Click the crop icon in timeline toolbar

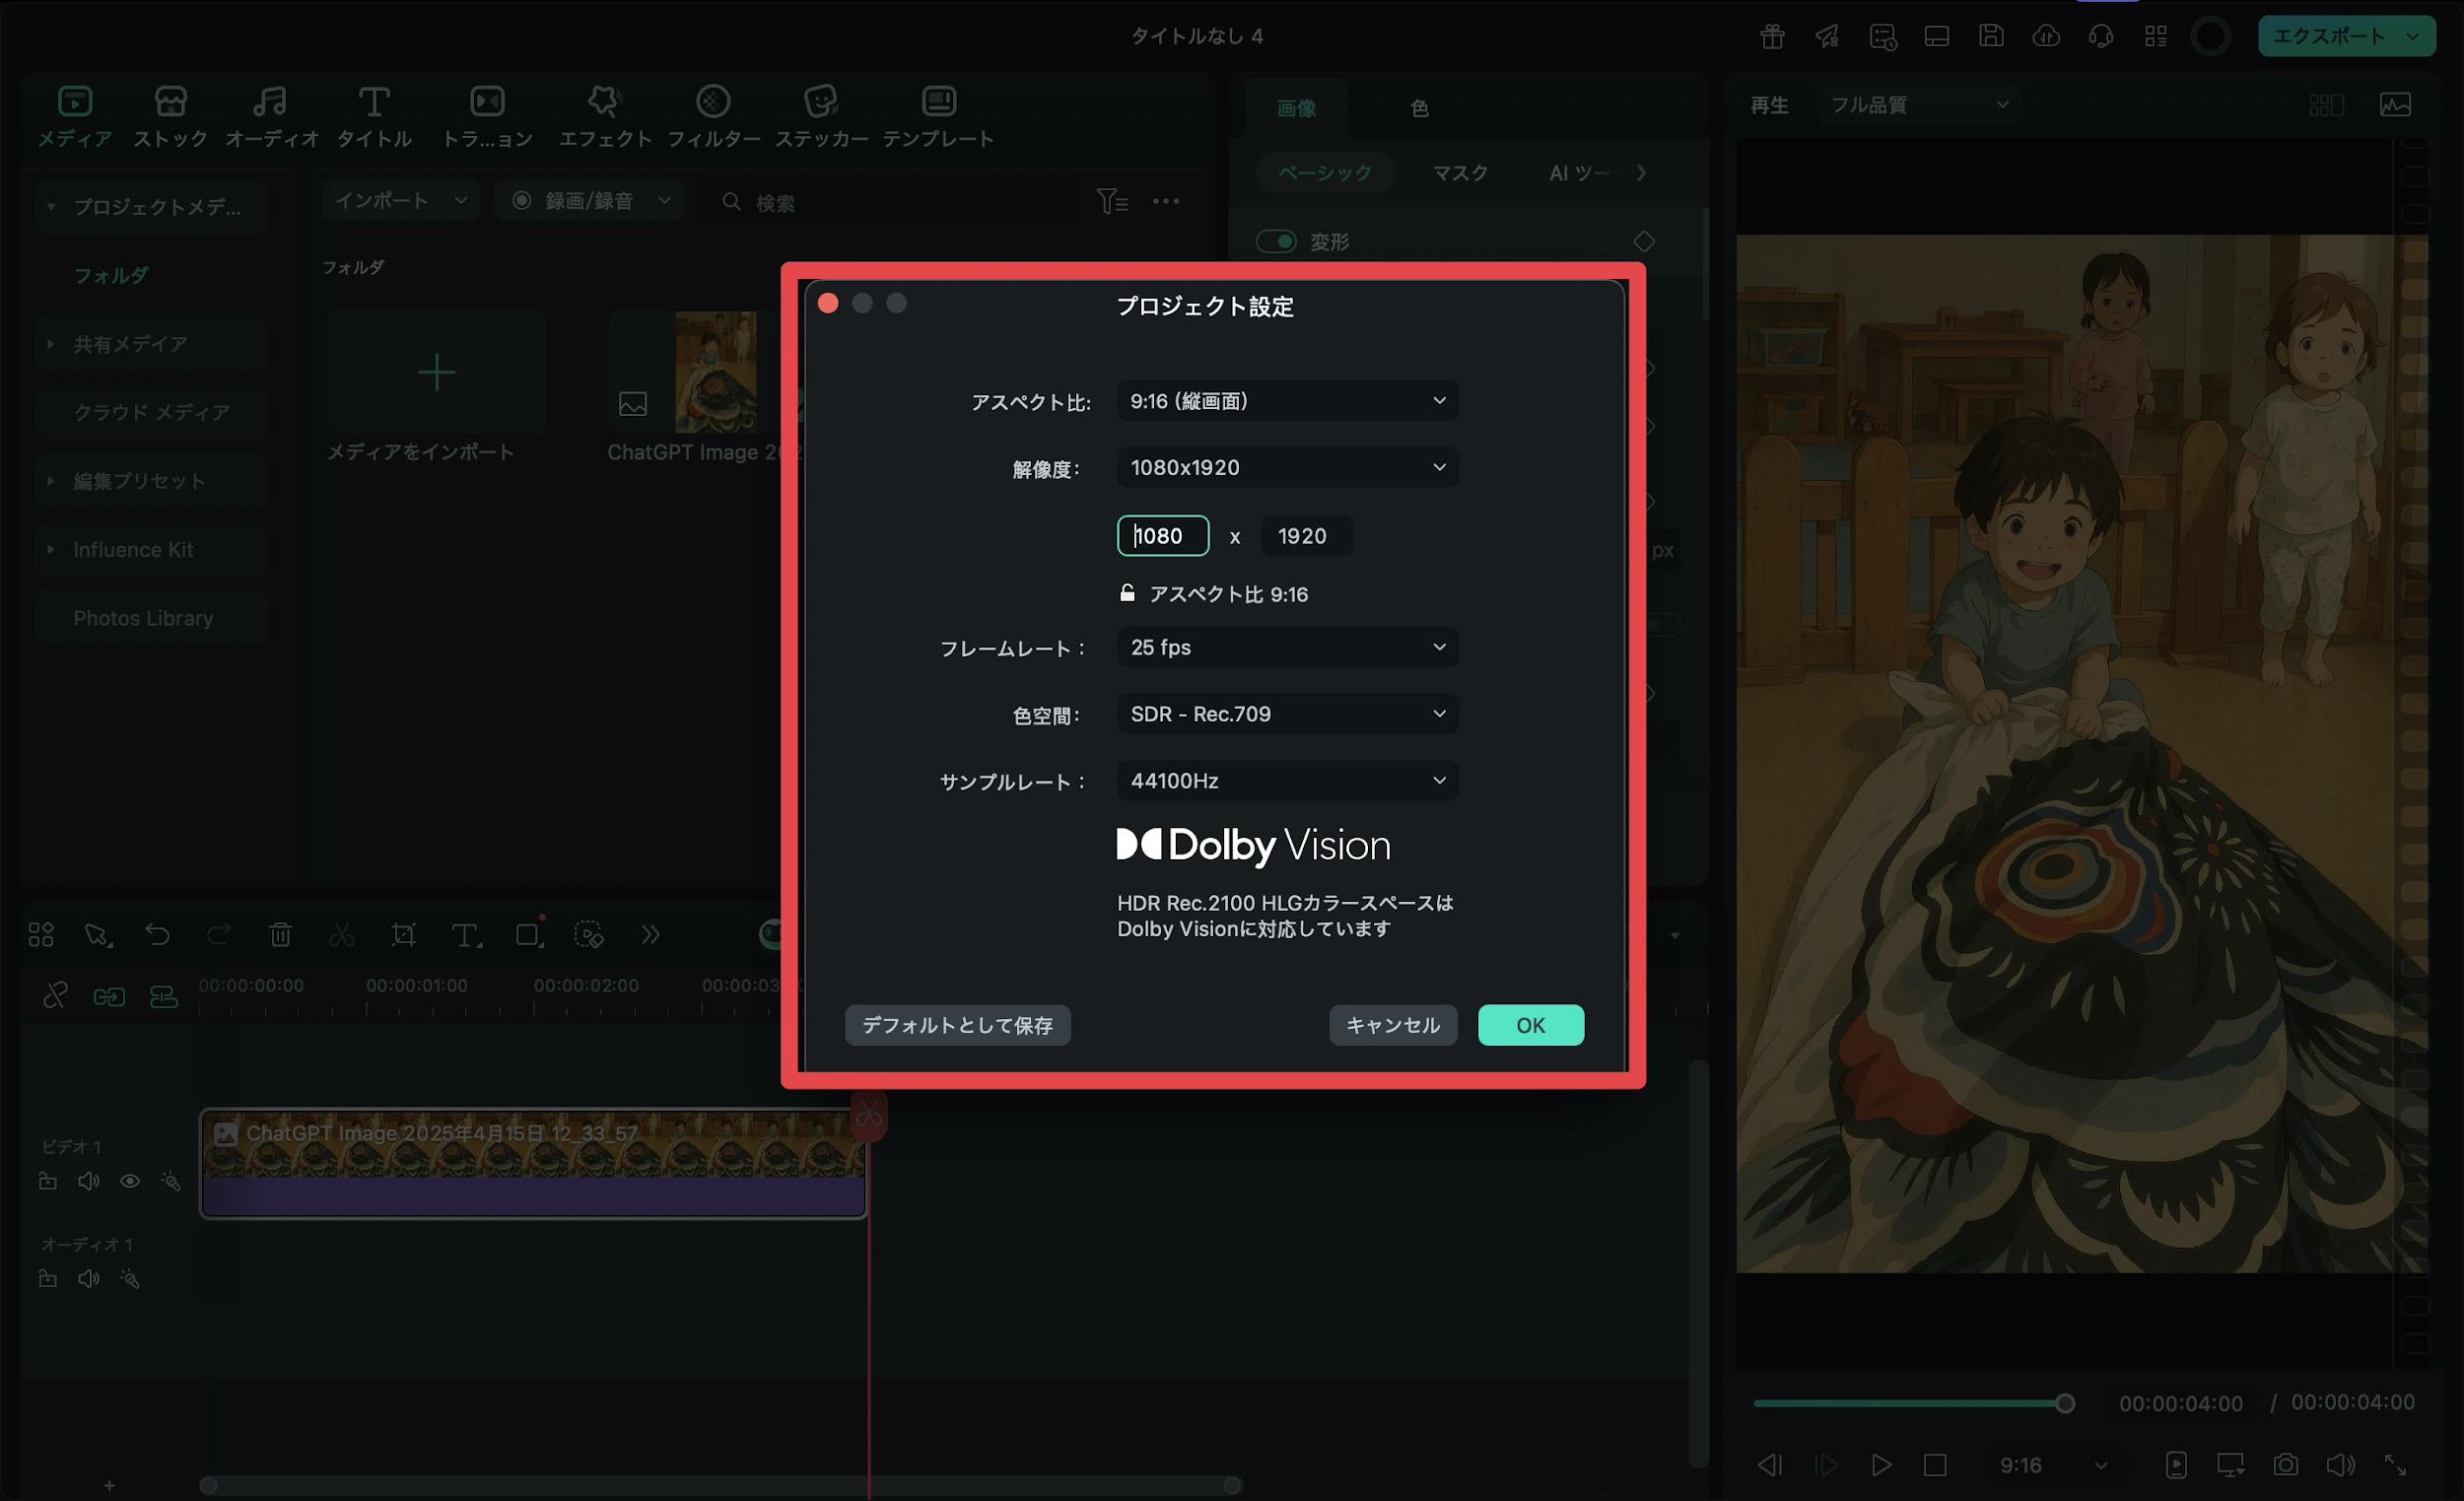tap(403, 934)
